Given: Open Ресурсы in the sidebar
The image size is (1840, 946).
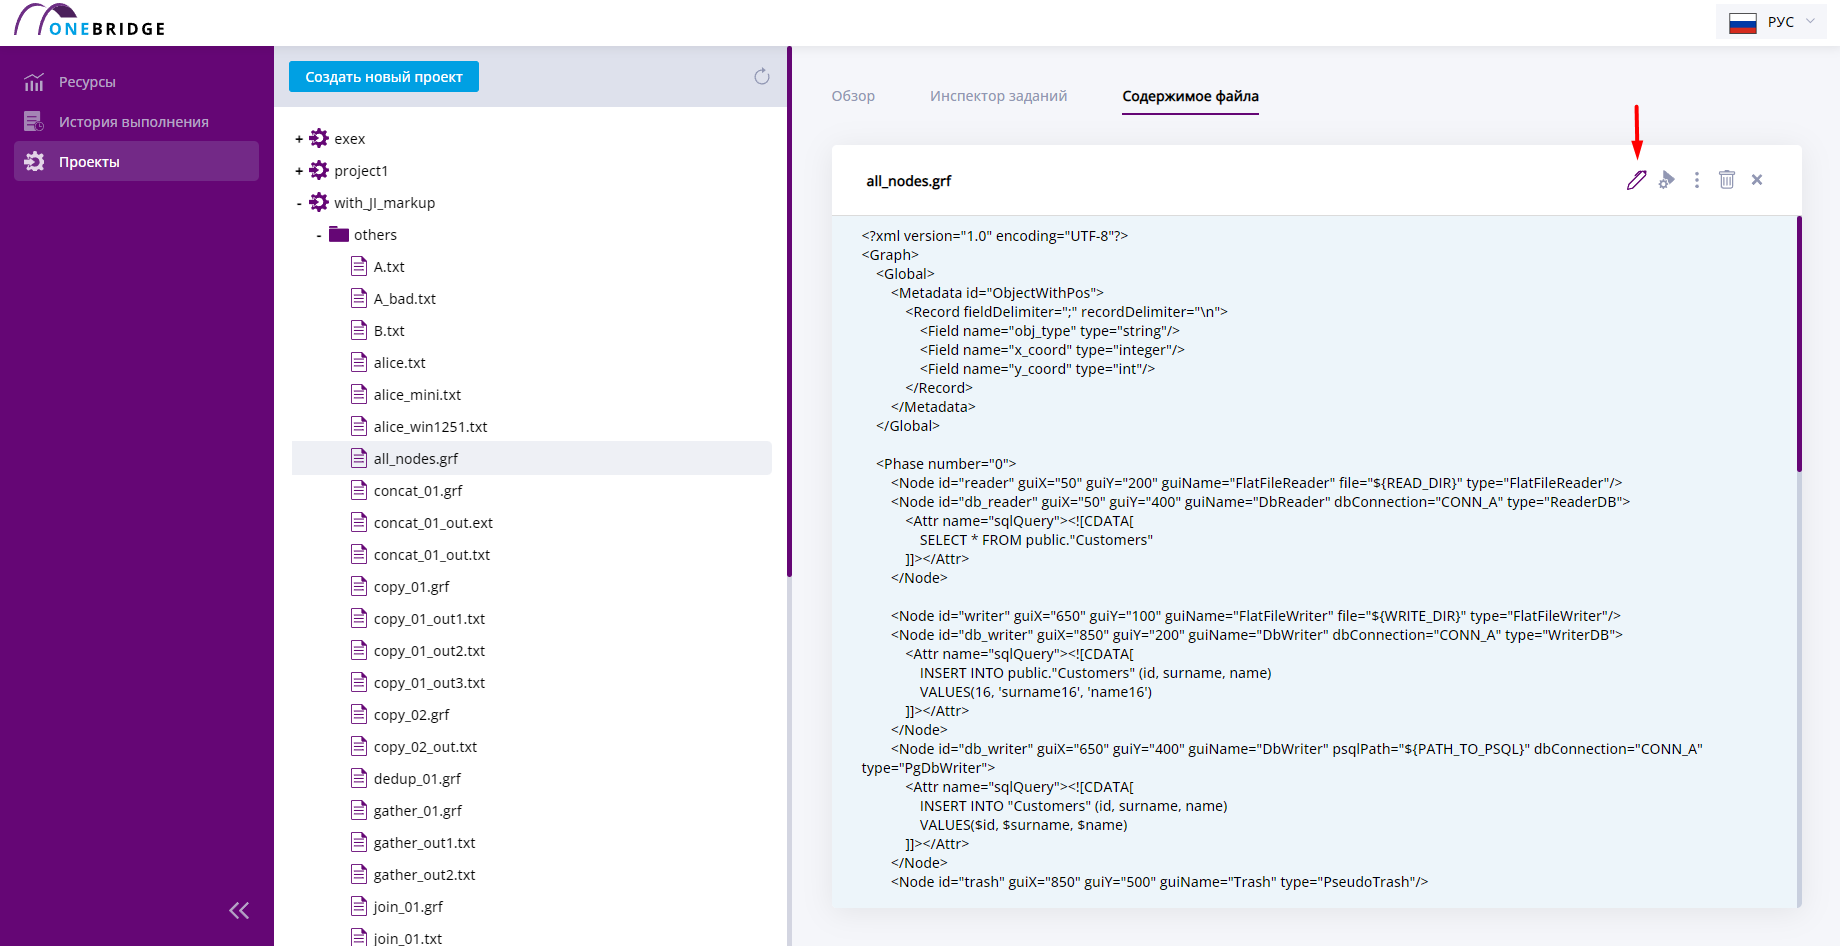Looking at the screenshot, I should [x=136, y=82].
